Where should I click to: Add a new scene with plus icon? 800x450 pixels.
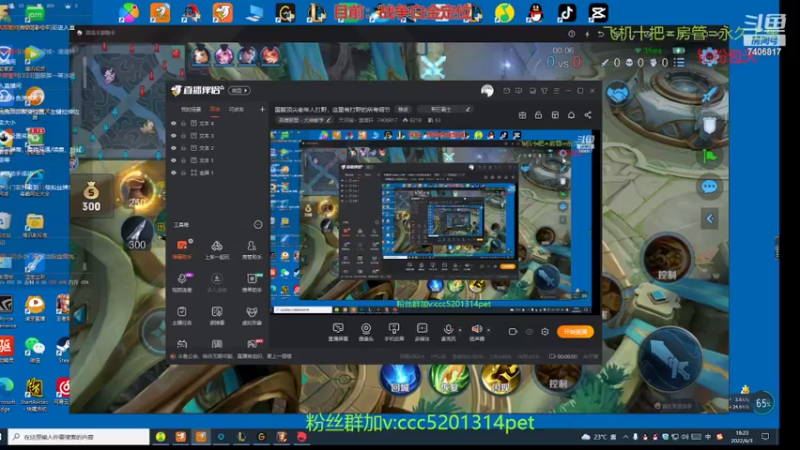262,109
